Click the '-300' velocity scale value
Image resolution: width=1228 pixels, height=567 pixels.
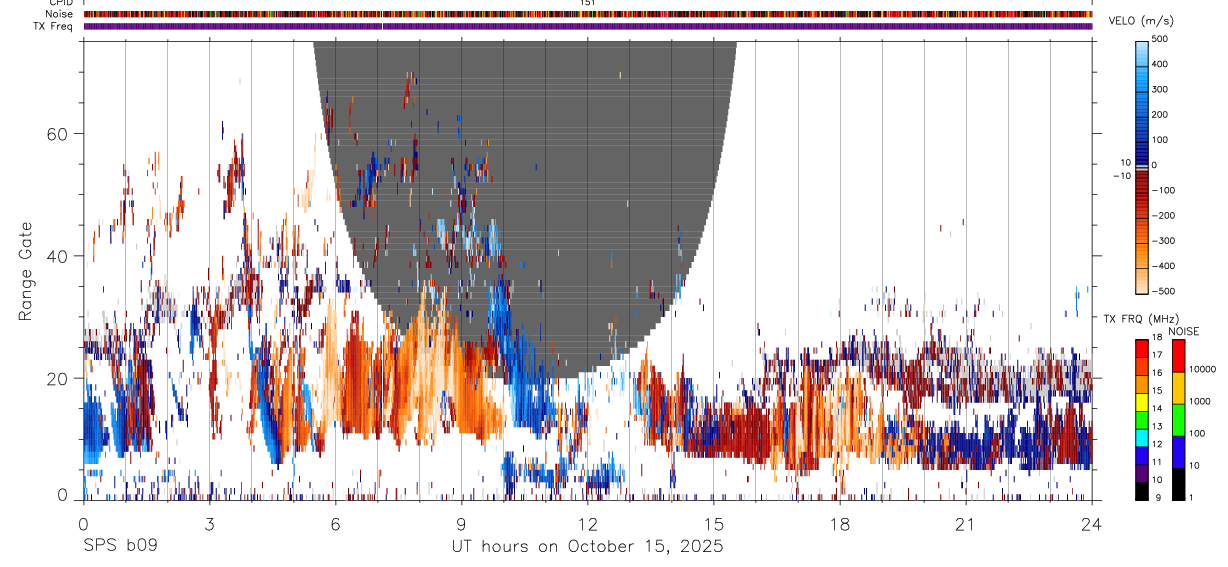click(1162, 241)
